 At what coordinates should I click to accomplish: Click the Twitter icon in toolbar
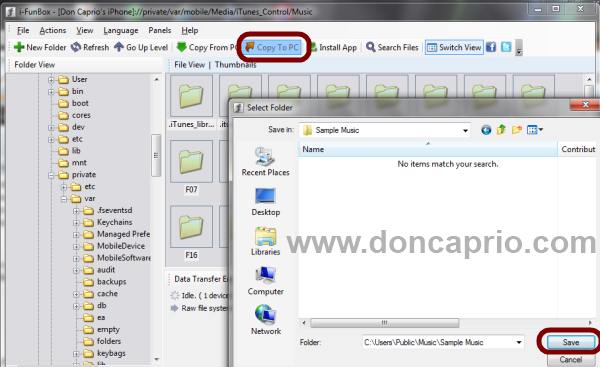pos(506,47)
